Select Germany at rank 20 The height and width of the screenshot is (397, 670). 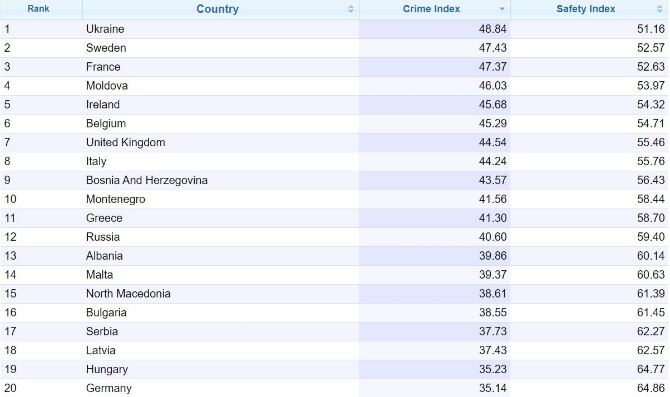109,388
